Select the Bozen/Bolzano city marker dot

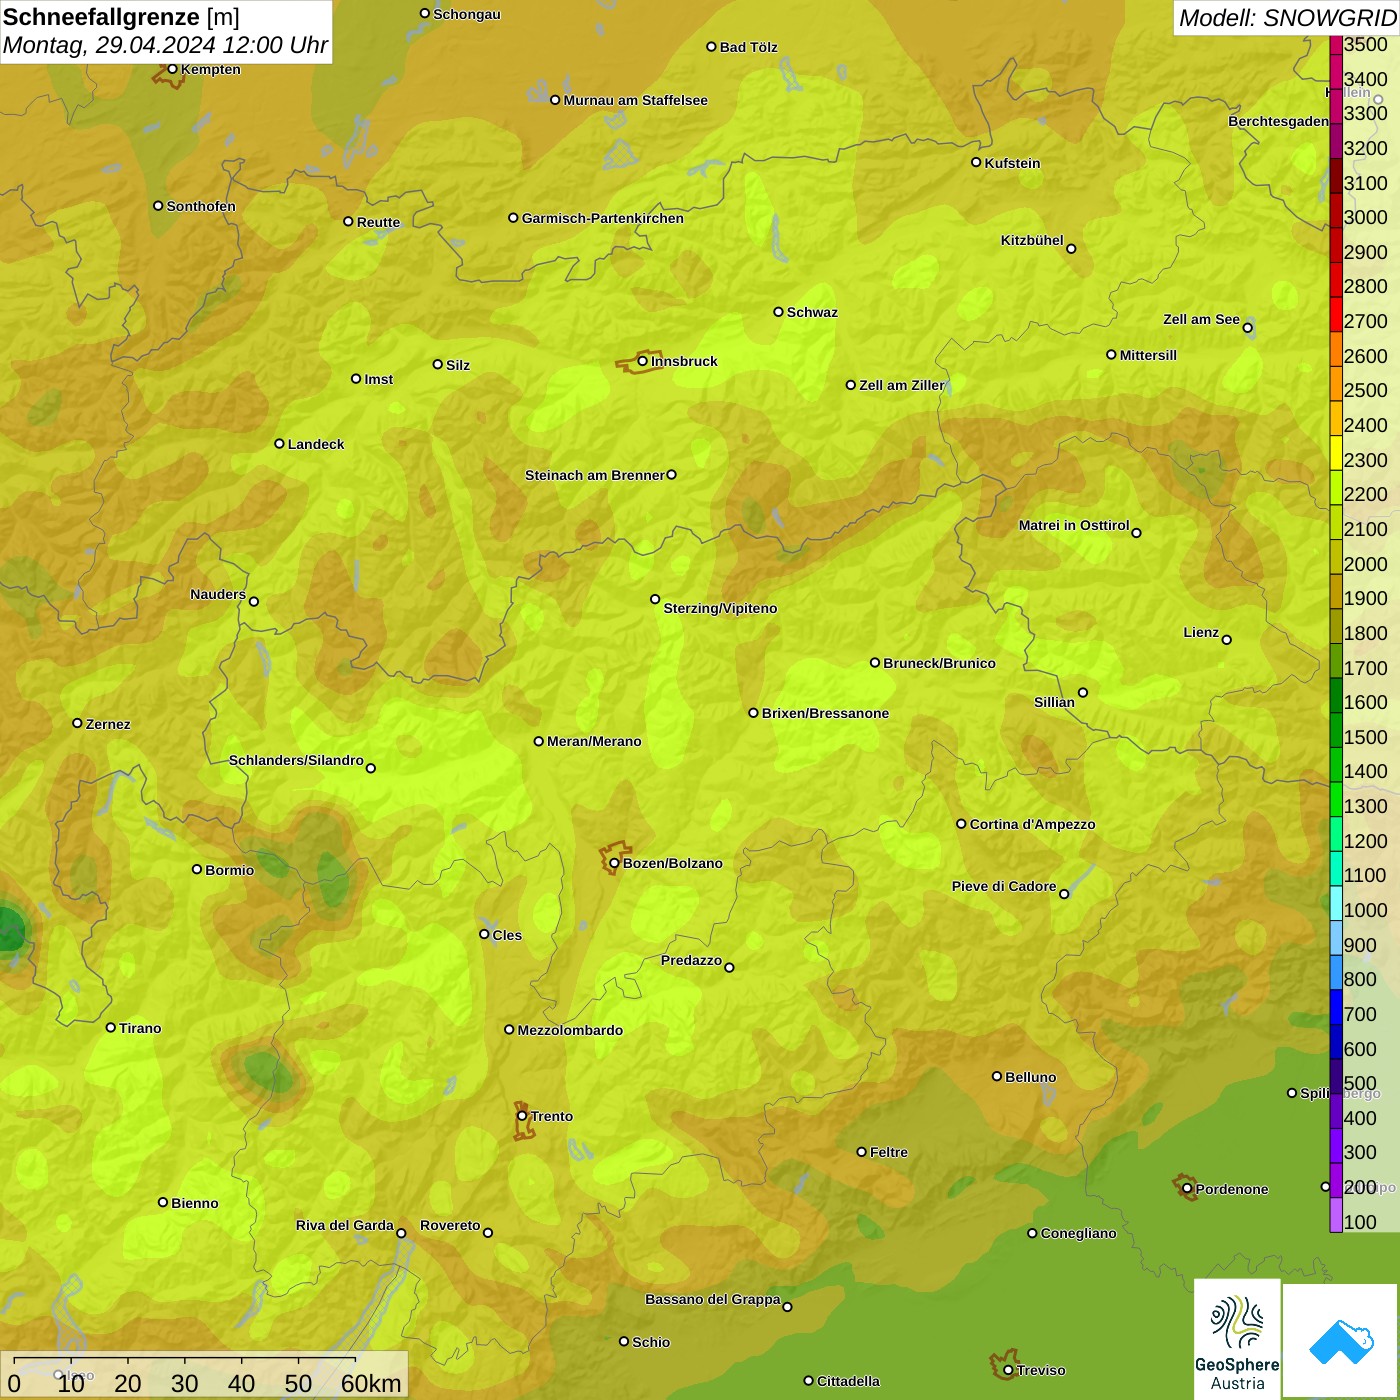point(614,863)
